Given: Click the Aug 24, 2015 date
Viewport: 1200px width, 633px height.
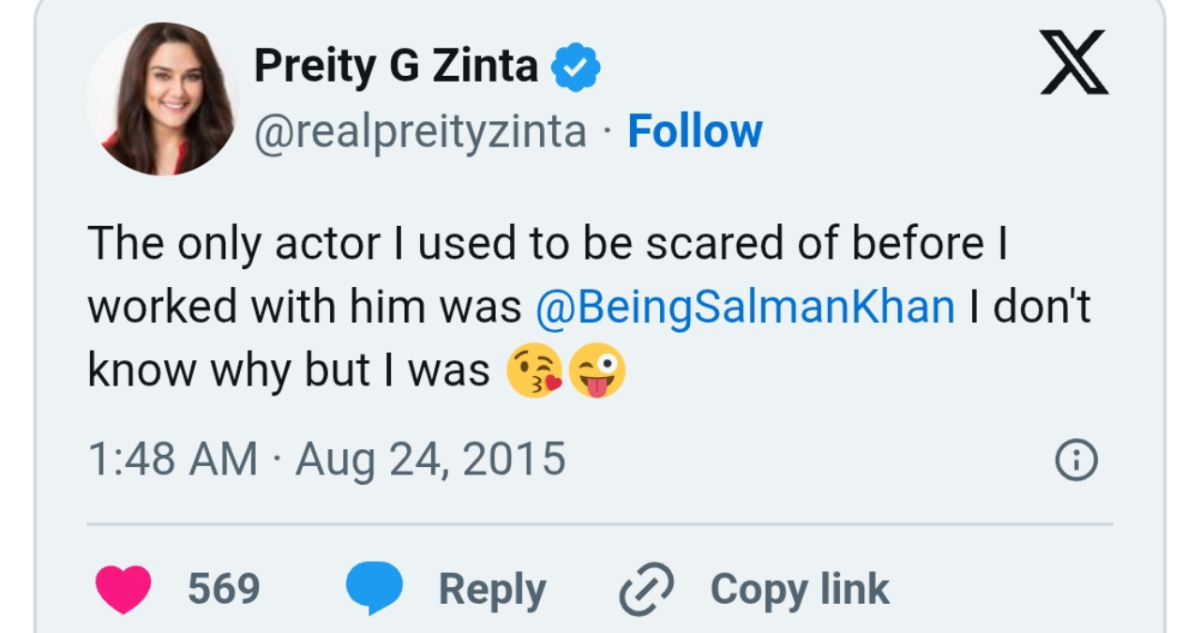Looking at the screenshot, I should click(x=430, y=460).
